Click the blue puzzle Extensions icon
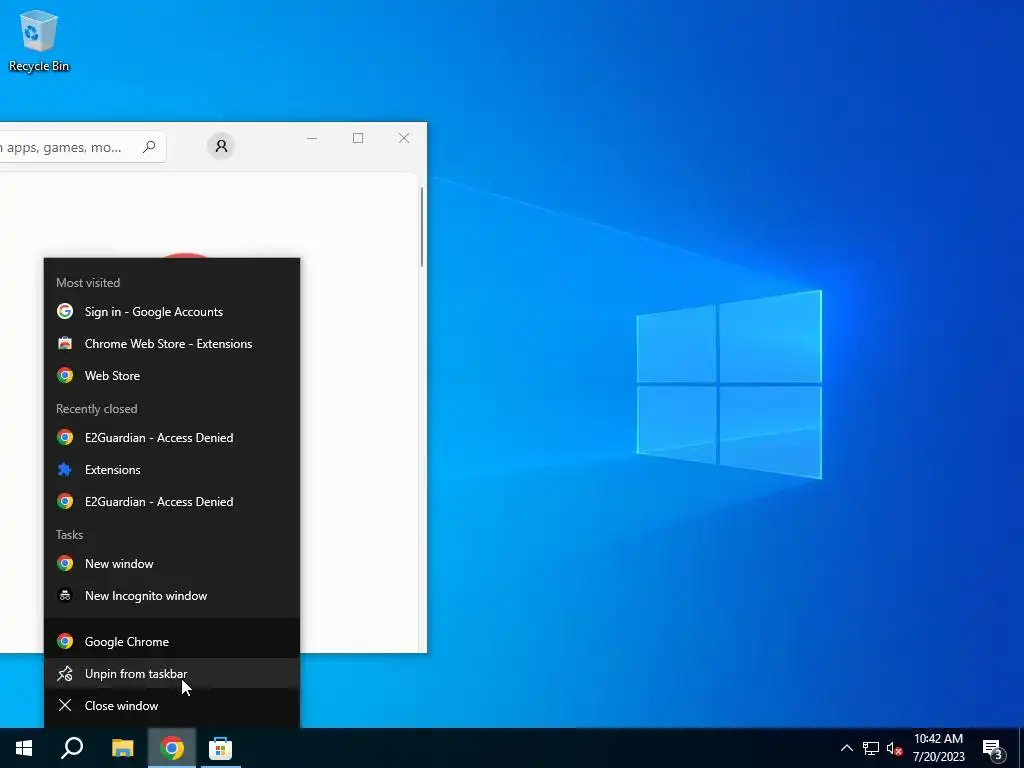 65,470
